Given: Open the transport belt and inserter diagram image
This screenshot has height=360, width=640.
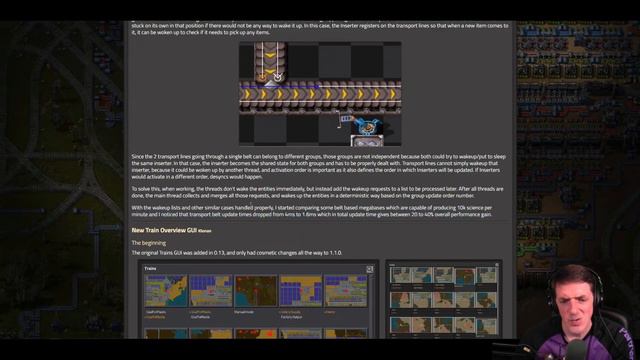Looking at the screenshot, I should point(320,93).
